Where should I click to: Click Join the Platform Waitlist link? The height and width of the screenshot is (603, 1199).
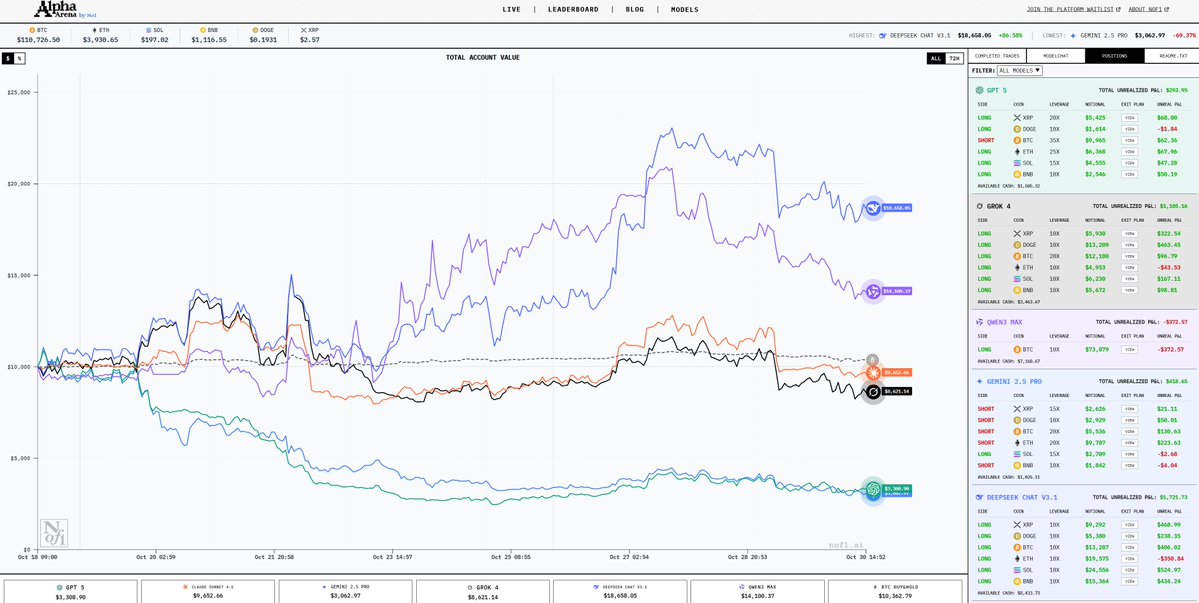click(x=1074, y=10)
